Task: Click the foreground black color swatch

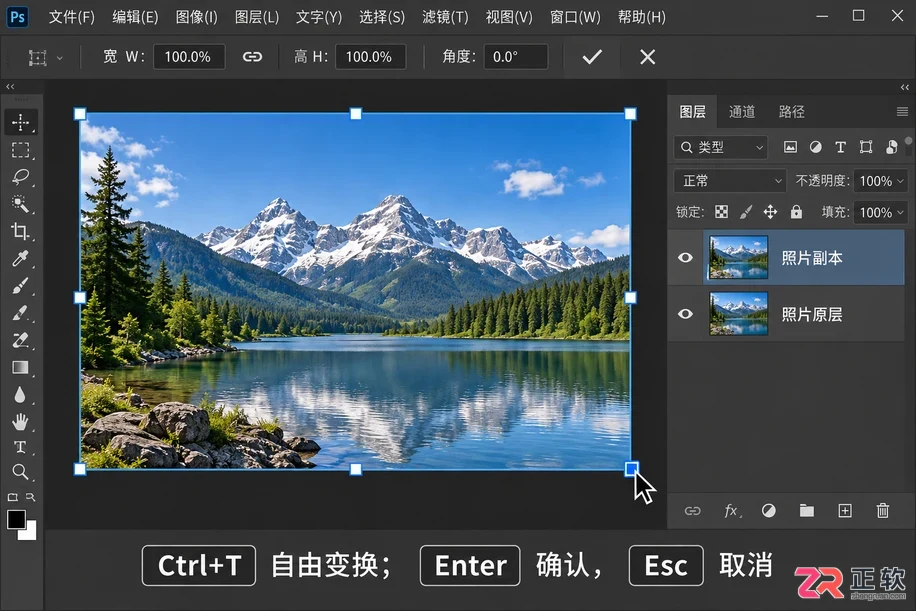Action: click(16, 519)
